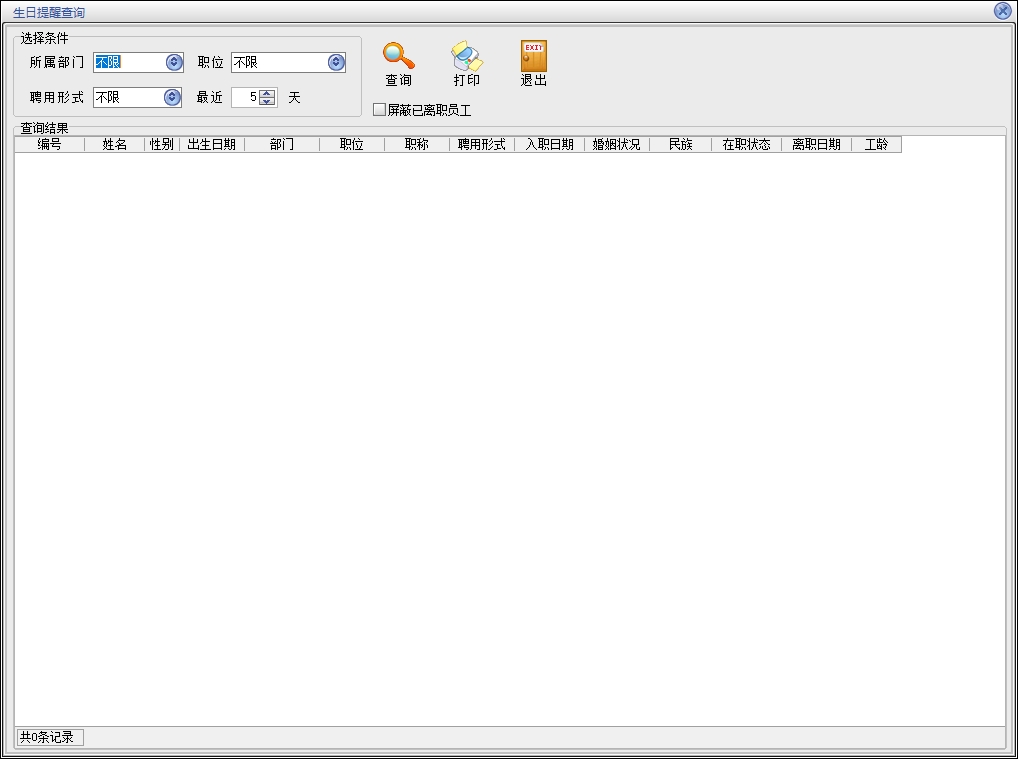Decrease the 最近 days spinner value

[x=267, y=102]
